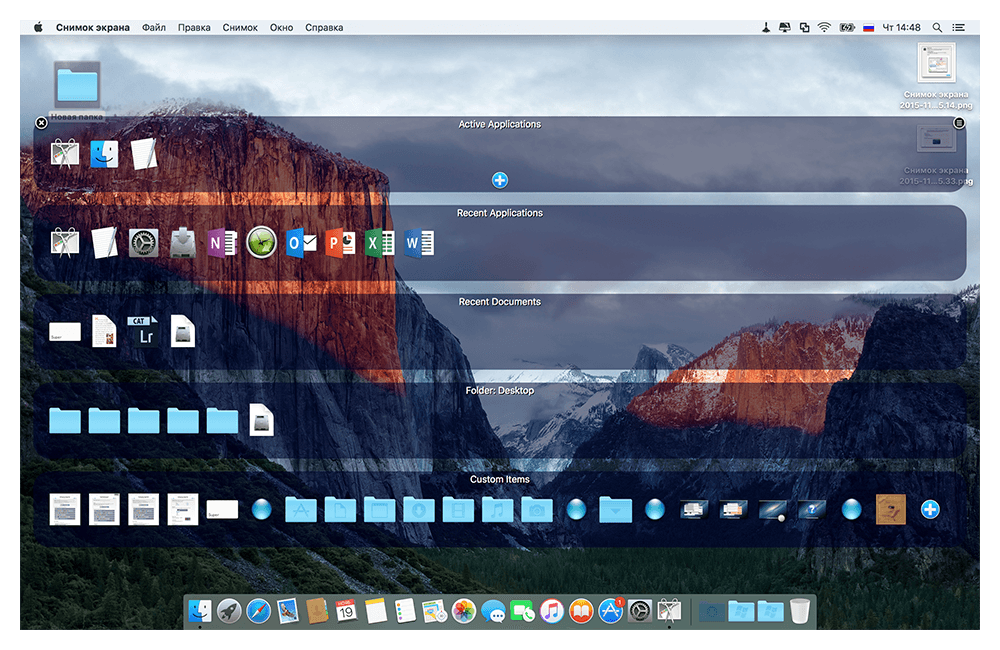1000x650 pixels.
Task: Open the Снимок экрана application menu
Action: [92, 27]
